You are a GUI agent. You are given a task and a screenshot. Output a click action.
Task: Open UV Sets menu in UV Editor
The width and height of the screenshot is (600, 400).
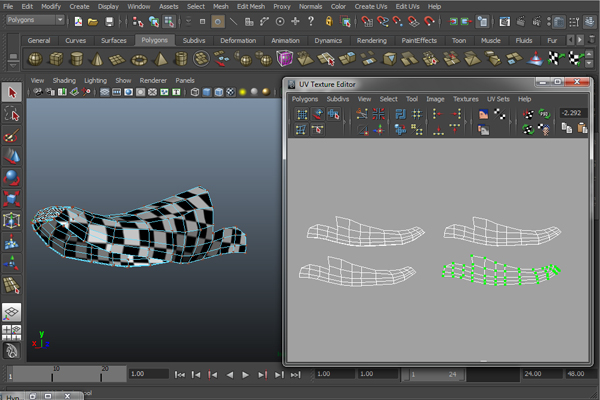(498, 99)
